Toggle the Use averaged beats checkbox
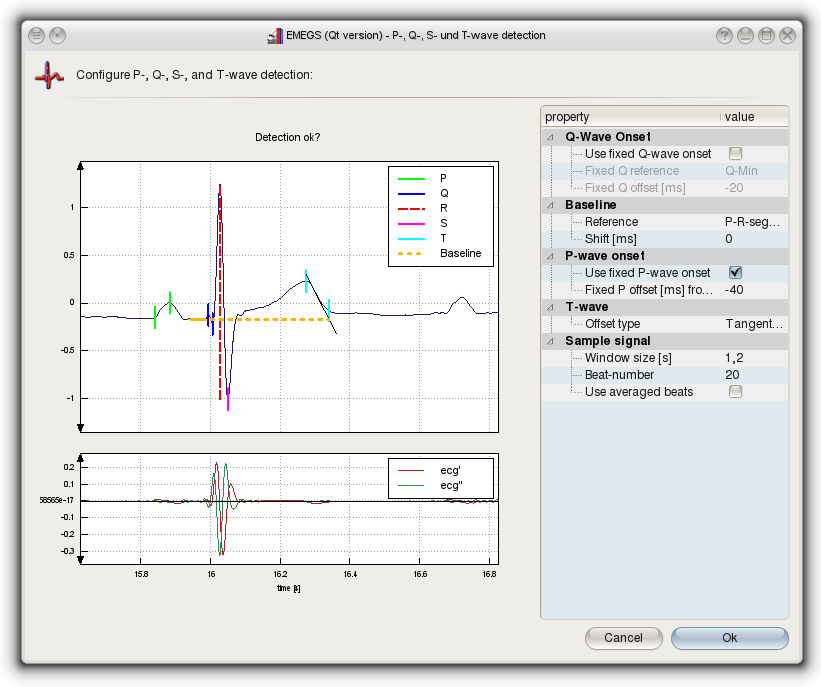Viewport: 821px width, 687px height. 735,392
